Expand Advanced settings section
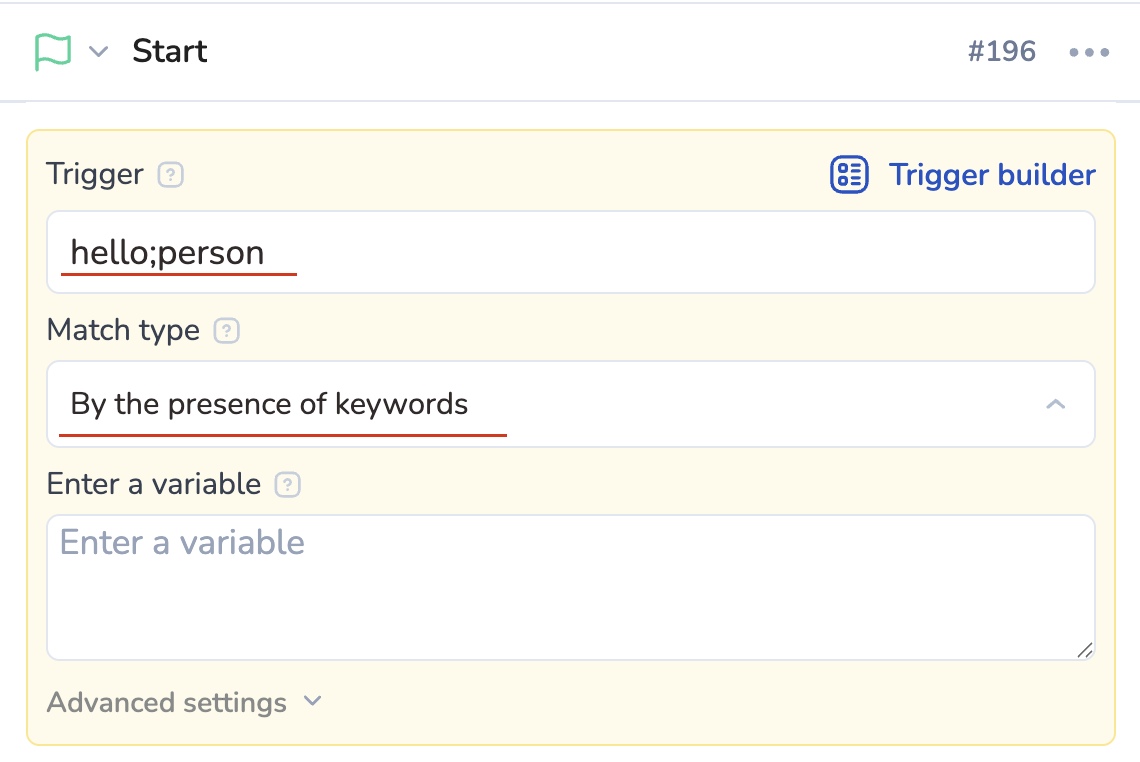This screenshot has height=762, width=1140. [x=167, y=703]
